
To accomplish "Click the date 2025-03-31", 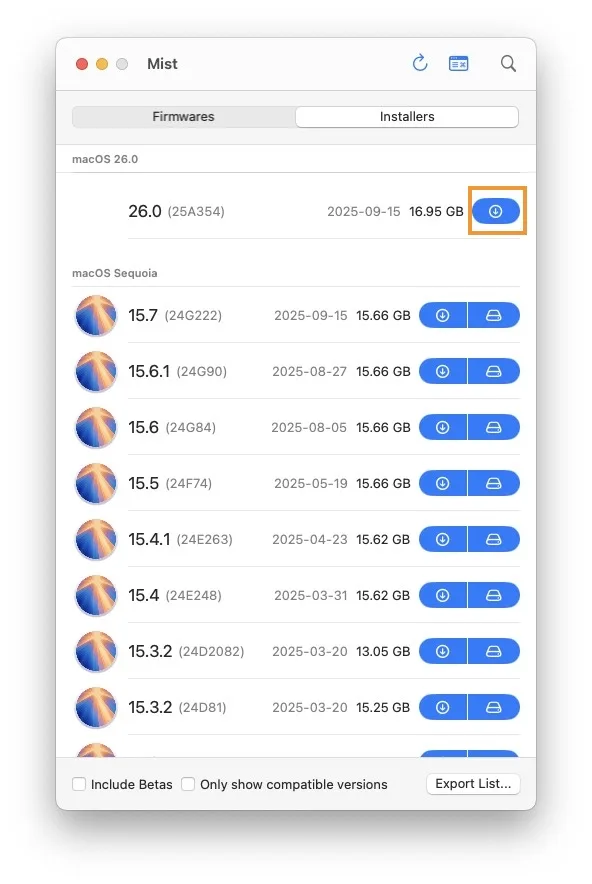I will pyautogui.click(x=311, y=595).
